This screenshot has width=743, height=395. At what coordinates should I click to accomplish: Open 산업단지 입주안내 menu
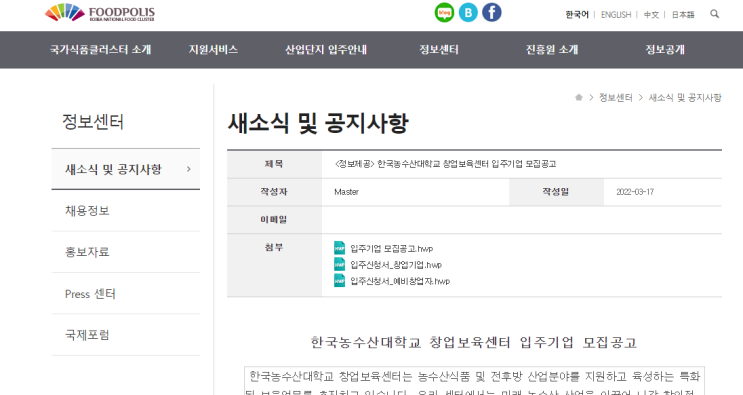tap(326, 50)
